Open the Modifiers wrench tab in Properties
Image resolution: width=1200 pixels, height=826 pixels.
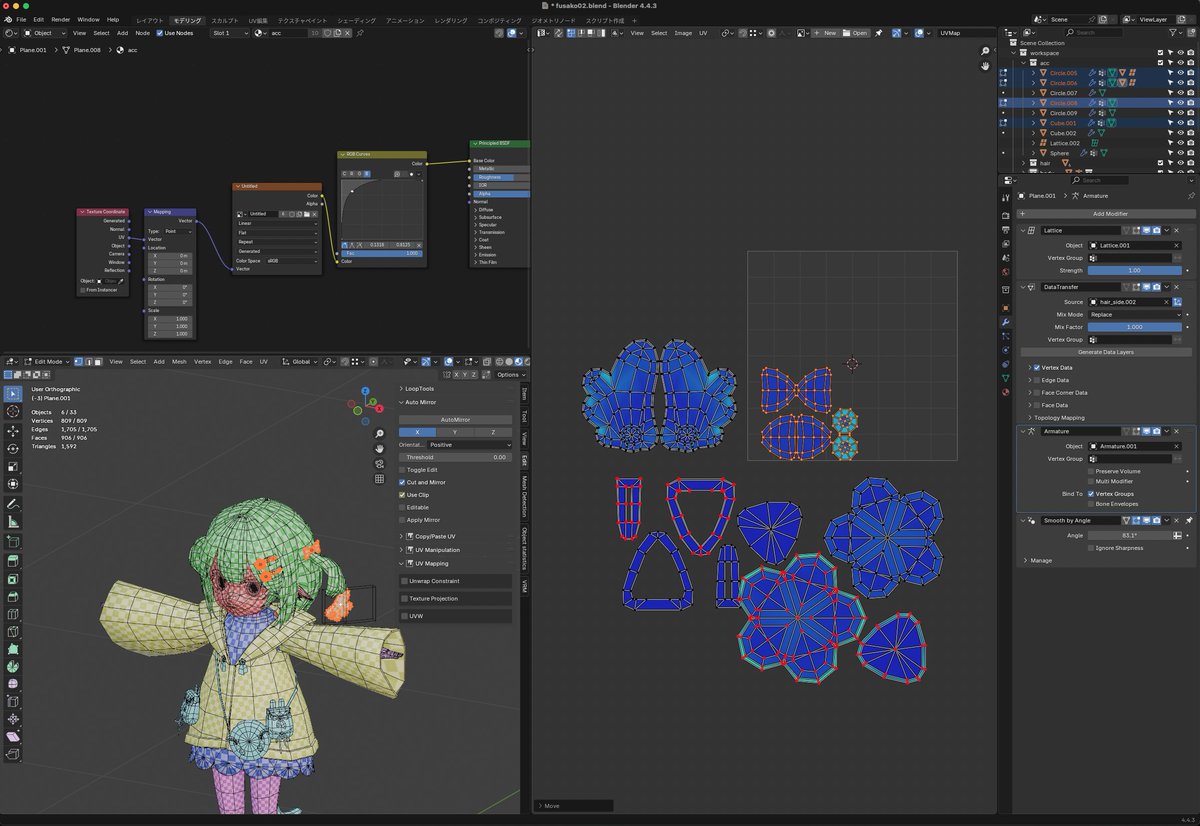(1006, 322)
